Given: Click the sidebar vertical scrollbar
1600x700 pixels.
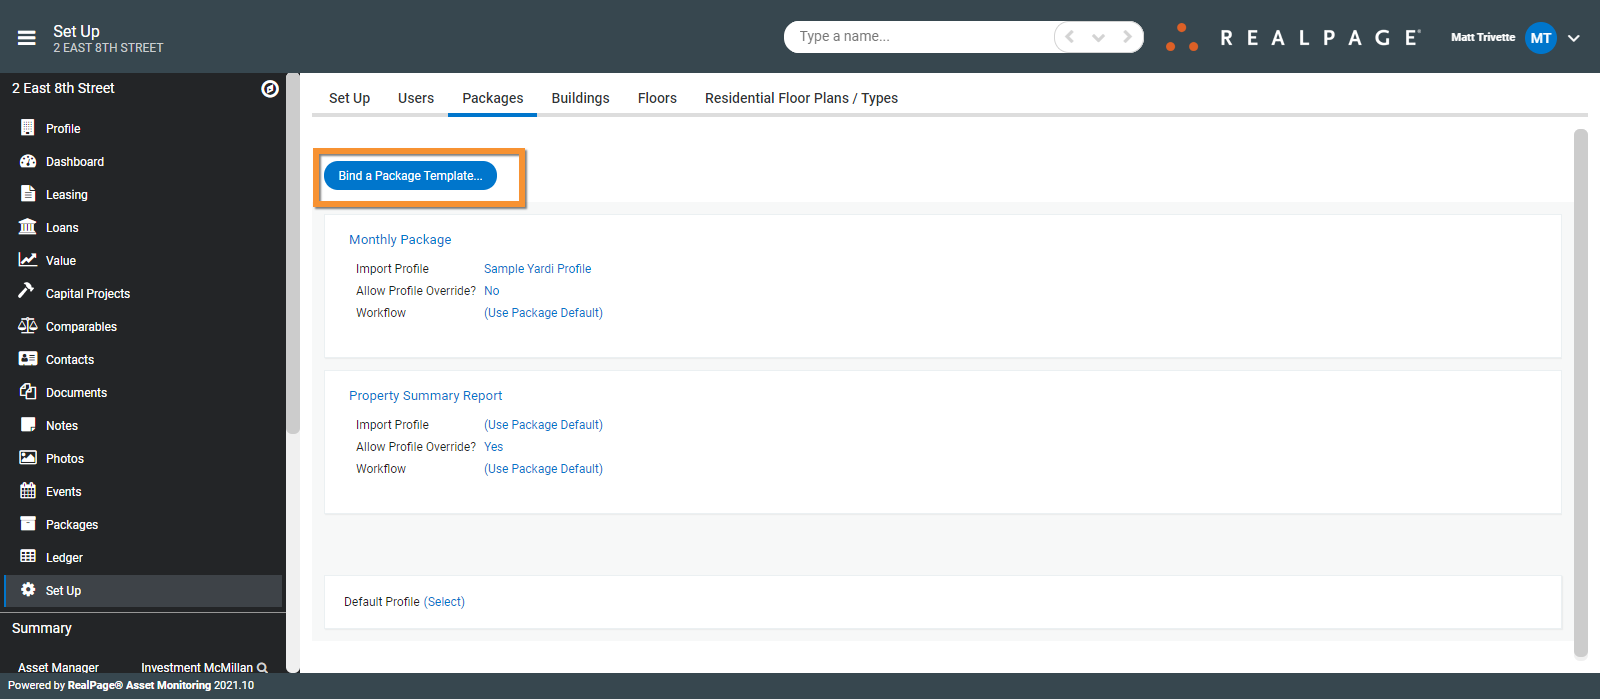Looking at the screenshot, I should click(293, 253).
